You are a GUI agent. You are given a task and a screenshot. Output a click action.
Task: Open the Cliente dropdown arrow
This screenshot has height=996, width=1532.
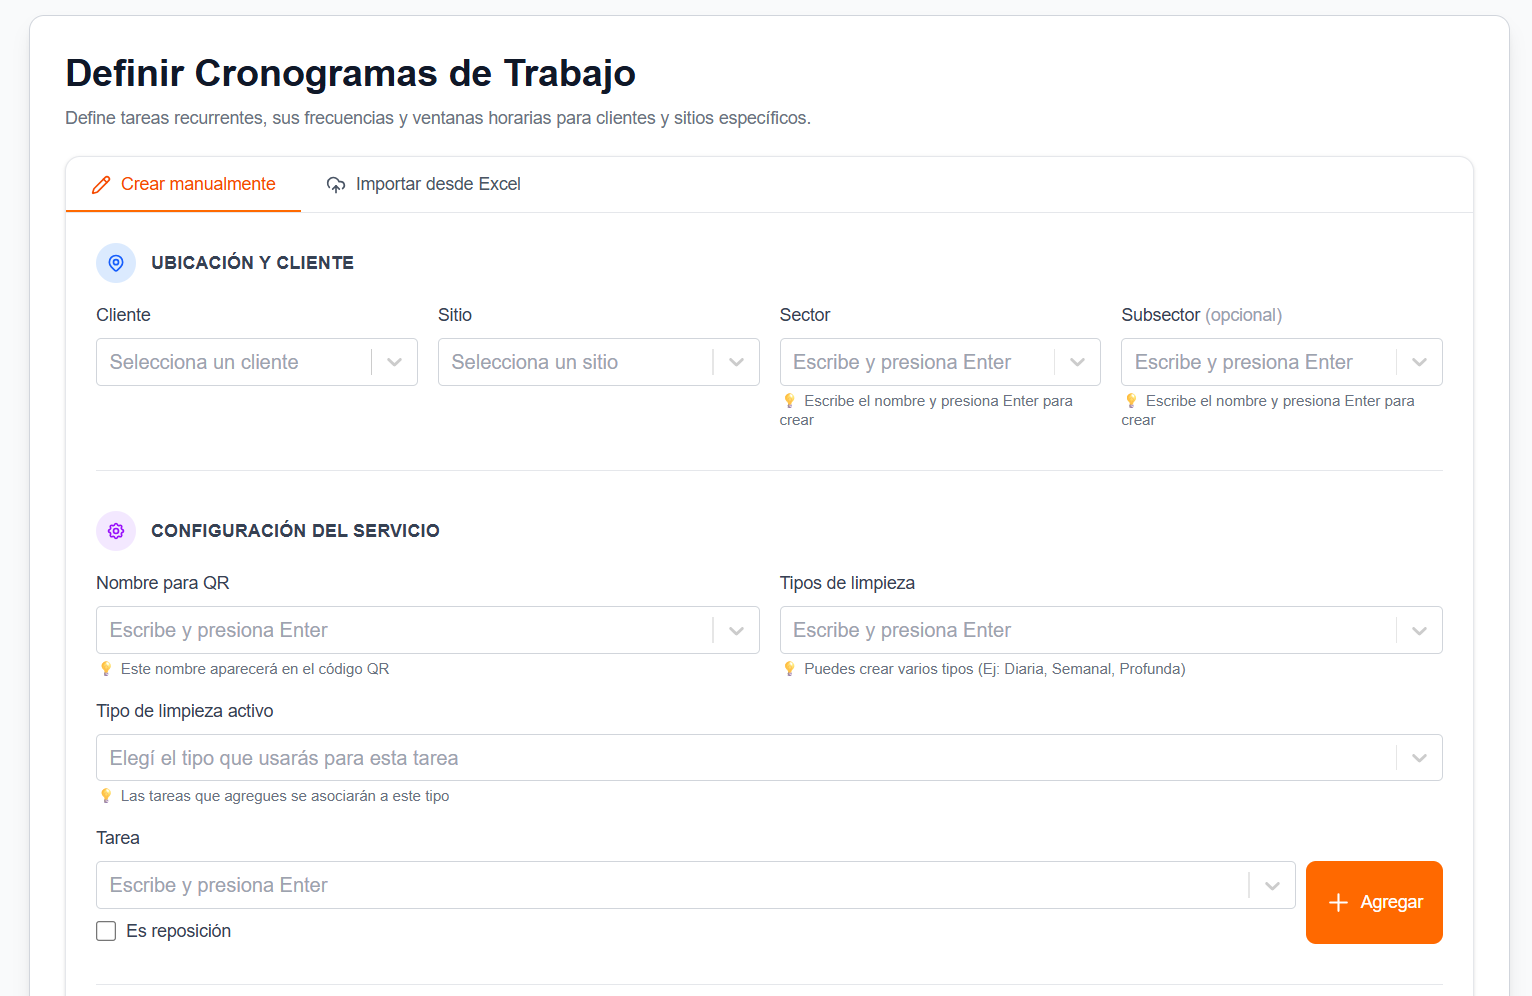coord(395,362)
